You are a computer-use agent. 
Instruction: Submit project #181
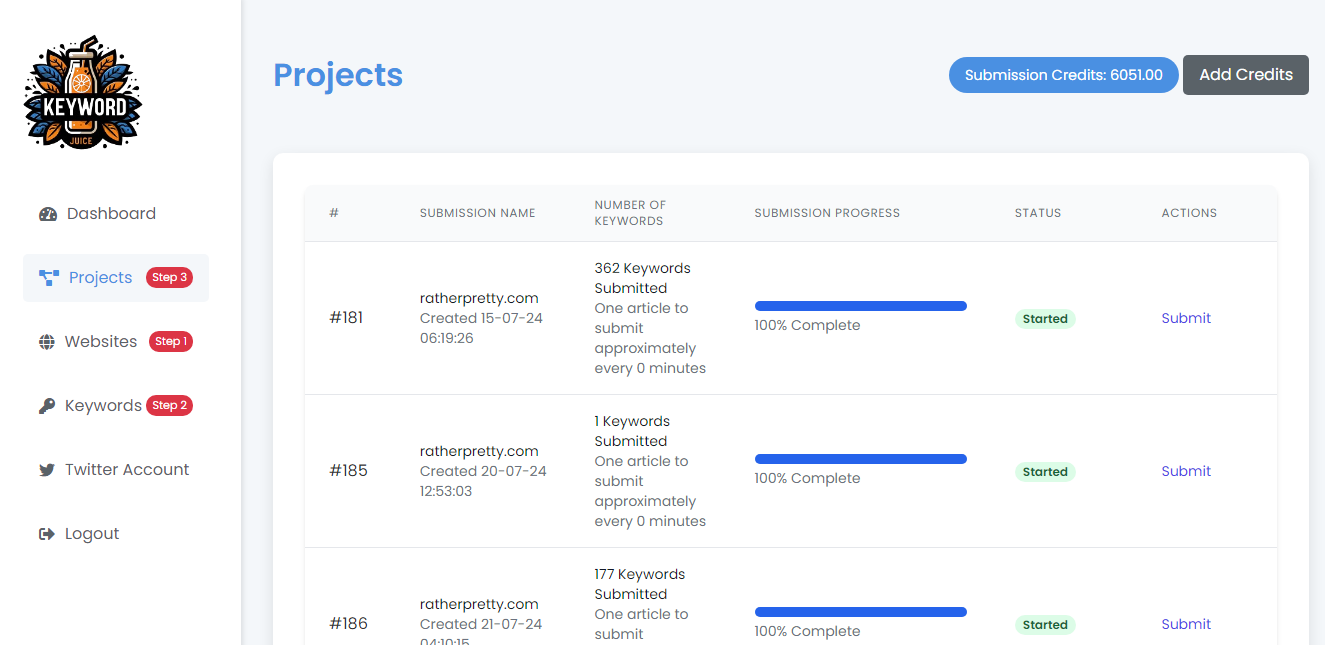click(1185, 318)
